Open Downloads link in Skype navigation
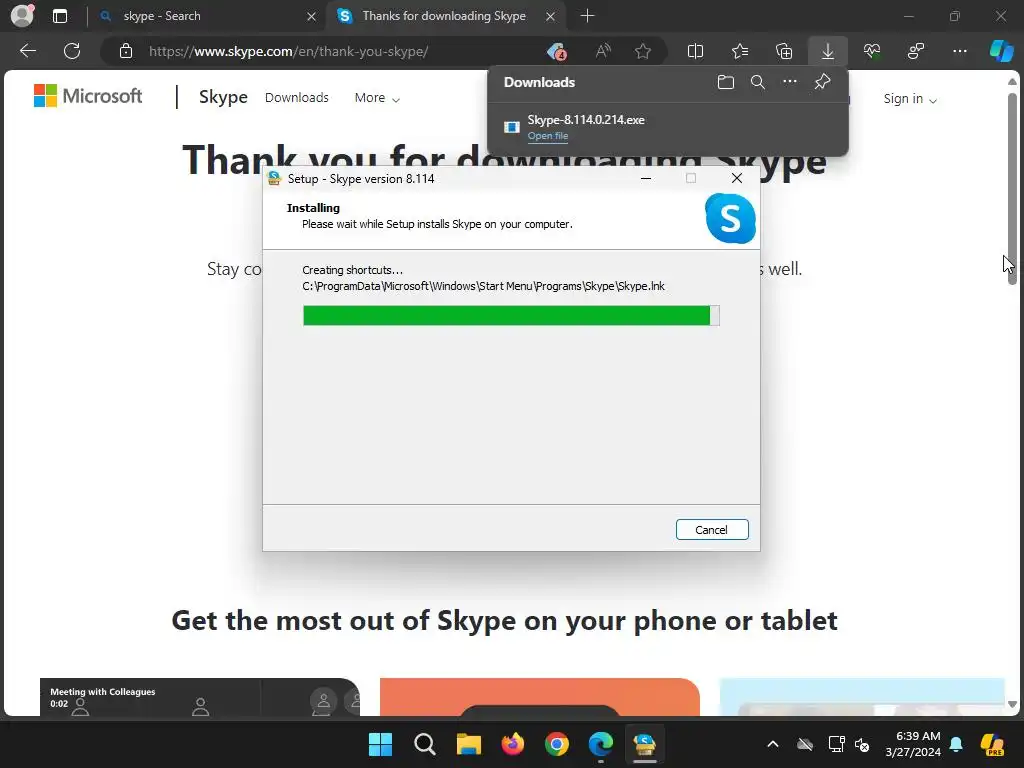 pos(296,97)
